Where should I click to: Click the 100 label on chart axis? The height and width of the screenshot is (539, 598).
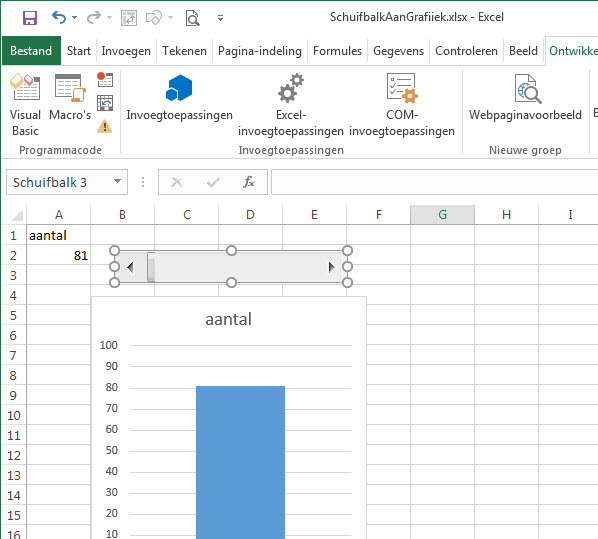pos(109,345)
